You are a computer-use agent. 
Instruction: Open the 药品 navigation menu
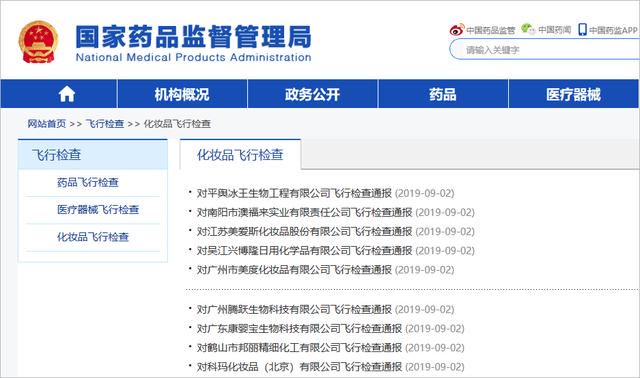pos(442,94)
